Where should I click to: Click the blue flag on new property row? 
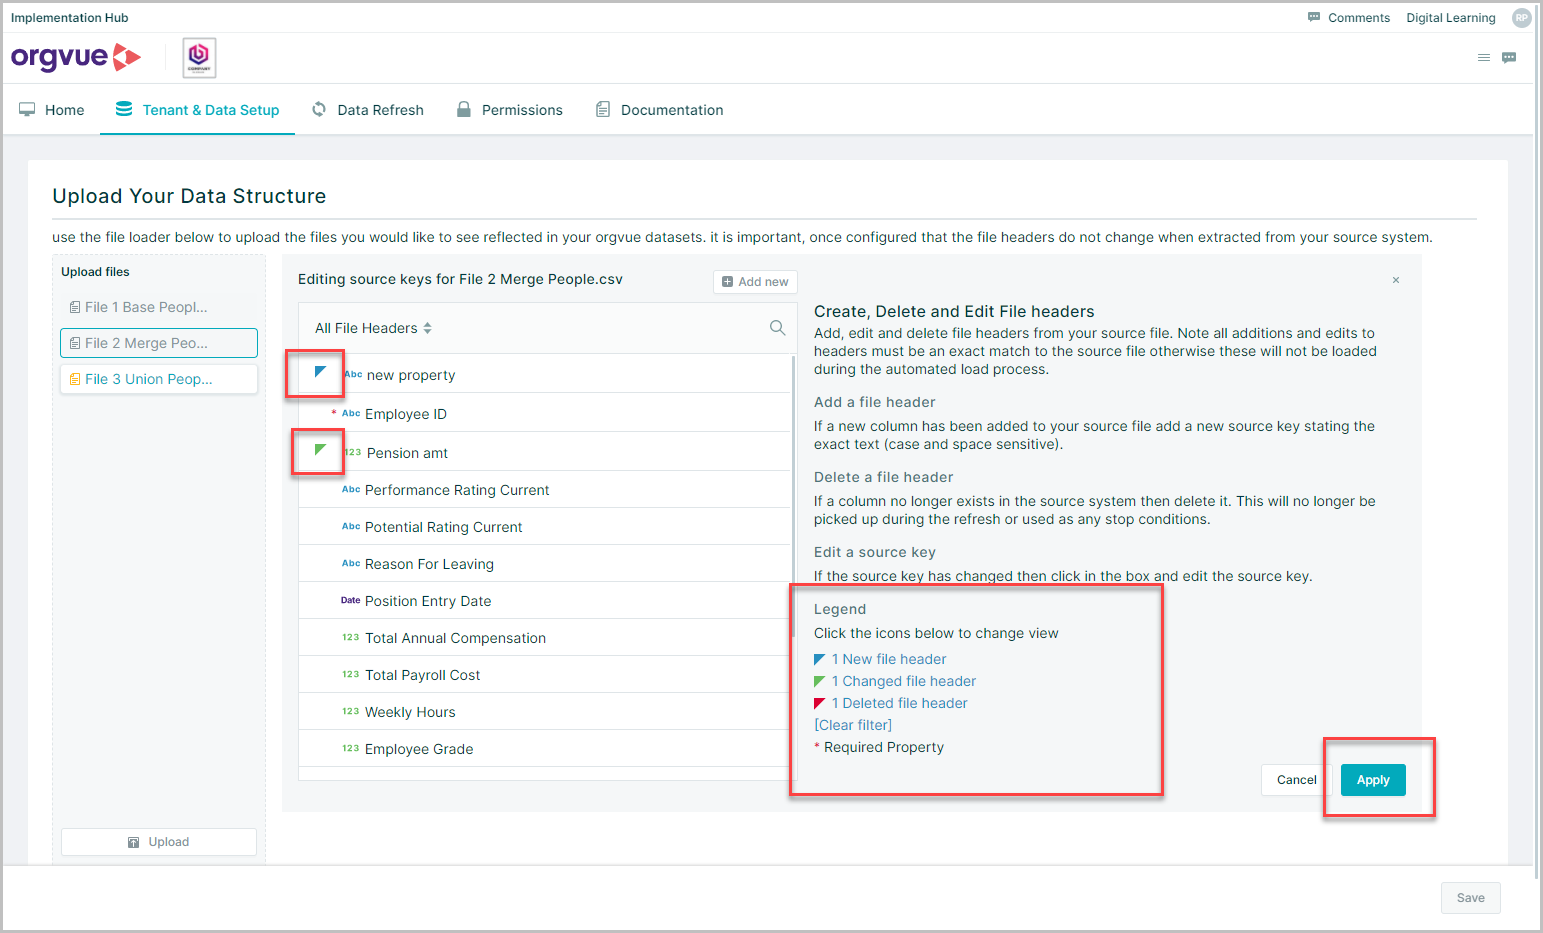pyautogui.click(x=320, y=372)
